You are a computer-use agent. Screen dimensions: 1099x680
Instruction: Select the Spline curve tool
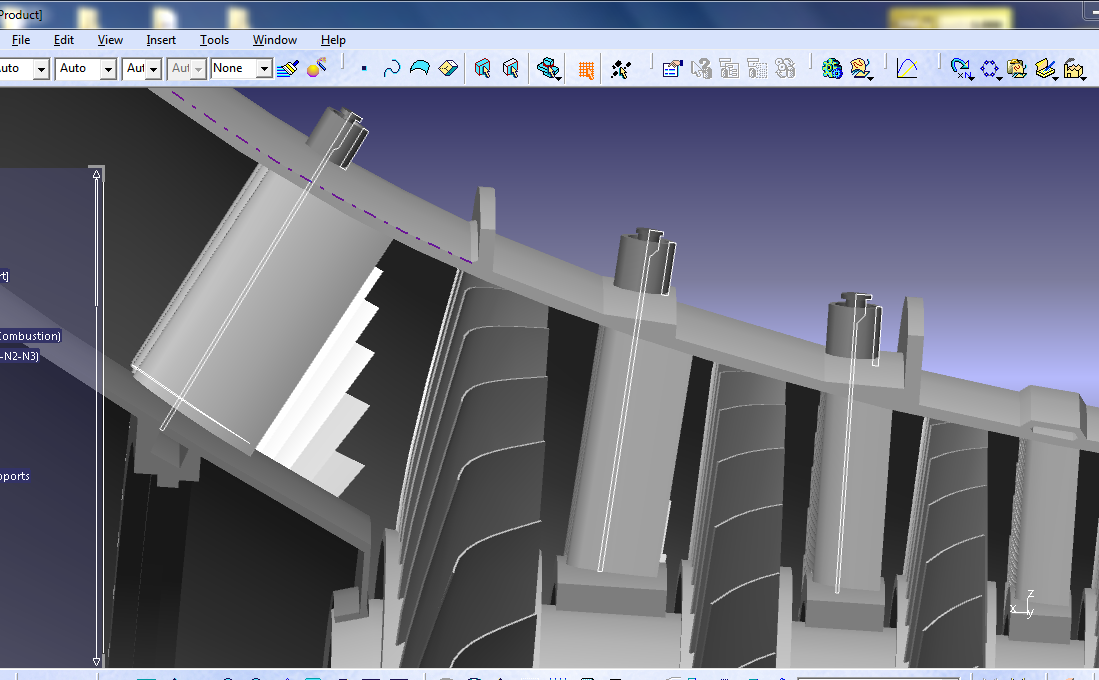pos(392,68)
